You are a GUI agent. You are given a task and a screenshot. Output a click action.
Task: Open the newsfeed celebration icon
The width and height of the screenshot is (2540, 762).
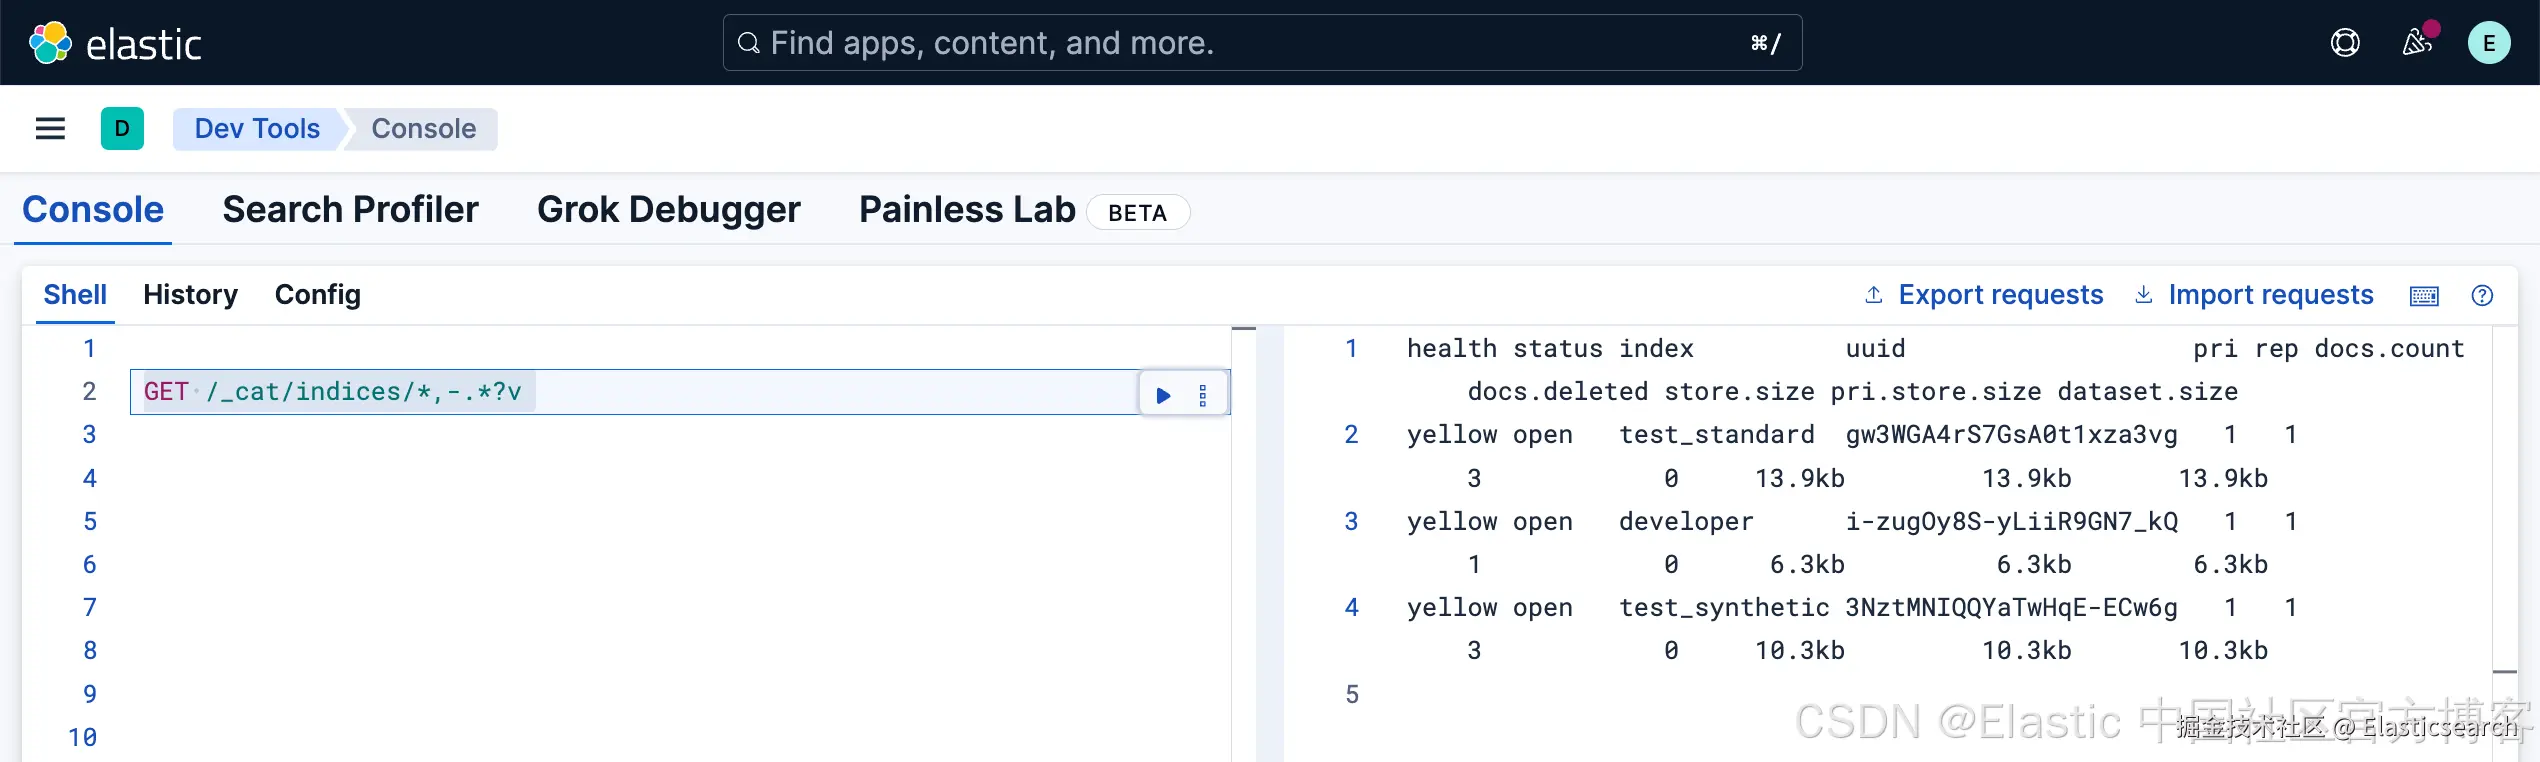[2417, 43]
